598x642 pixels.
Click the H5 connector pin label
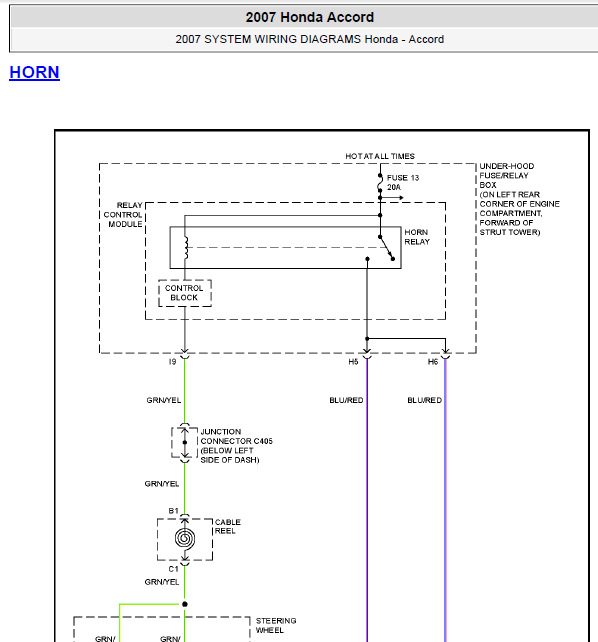tap(353, 362)
